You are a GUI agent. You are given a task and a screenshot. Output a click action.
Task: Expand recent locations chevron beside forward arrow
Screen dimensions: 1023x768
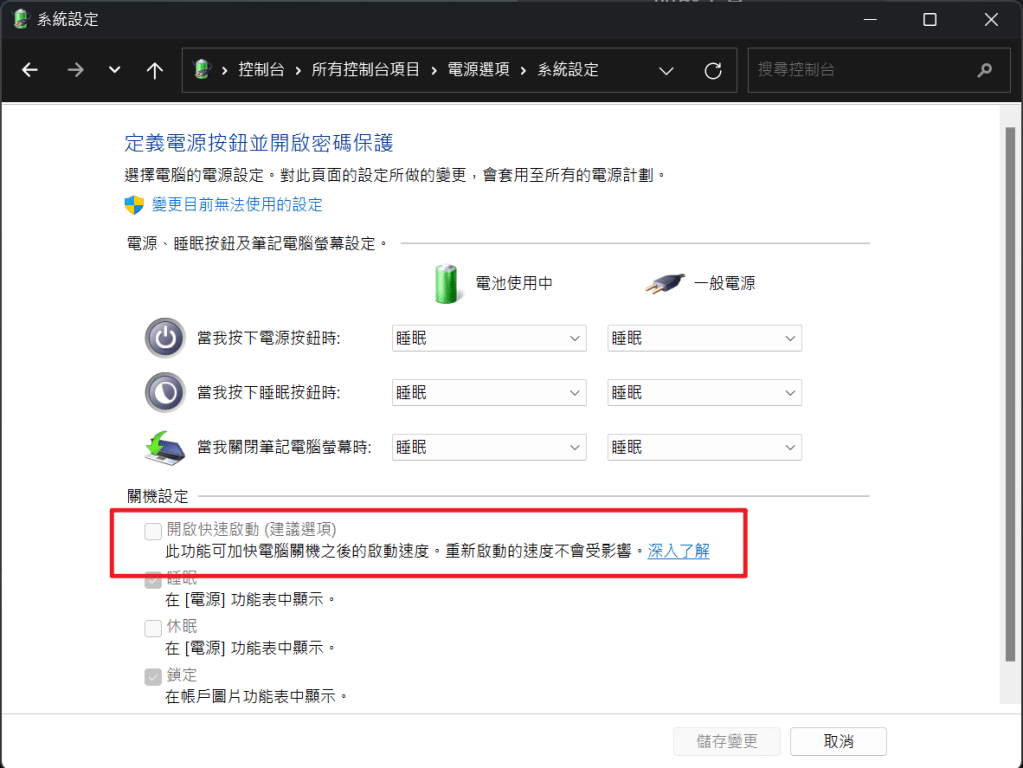pos(115,70)
